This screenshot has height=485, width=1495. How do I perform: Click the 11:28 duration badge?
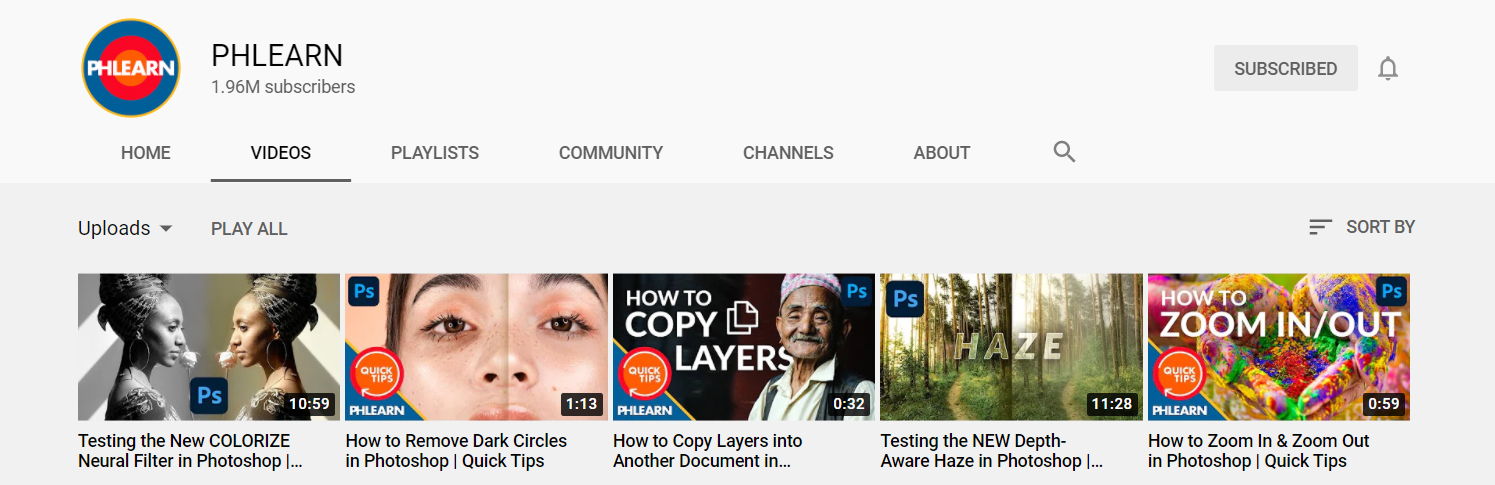click(1112, 404)
